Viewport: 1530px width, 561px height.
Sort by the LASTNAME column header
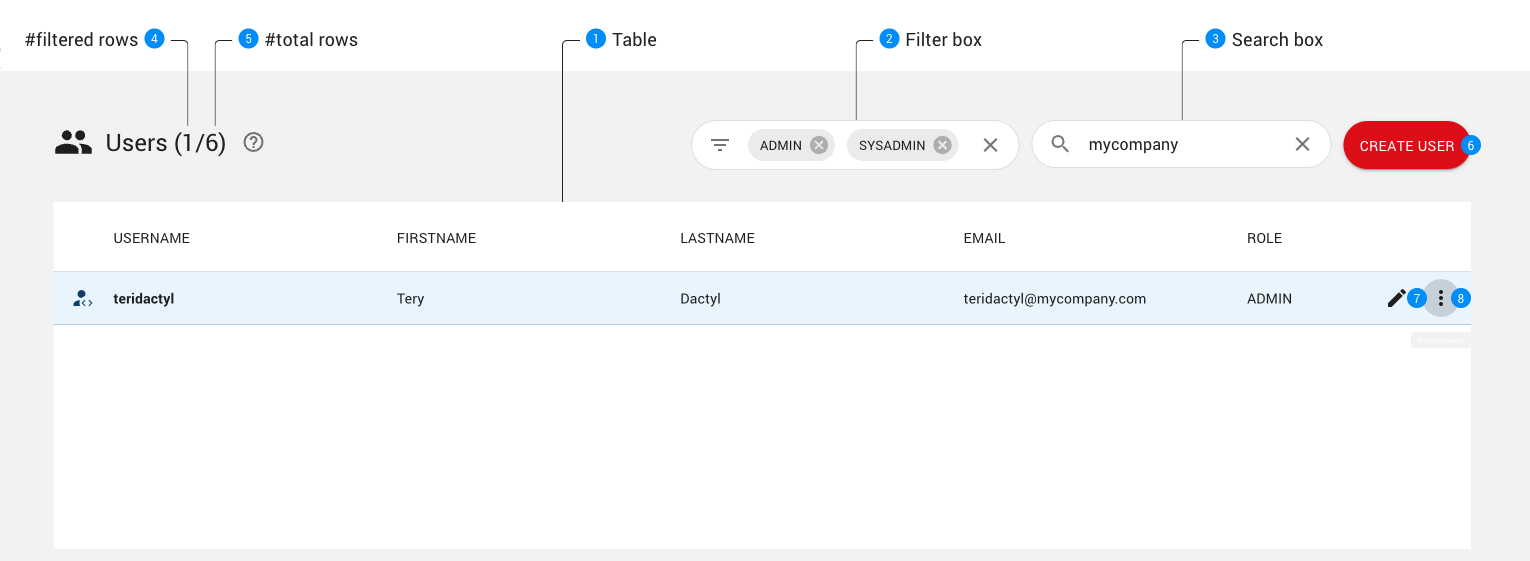[717, 238]
